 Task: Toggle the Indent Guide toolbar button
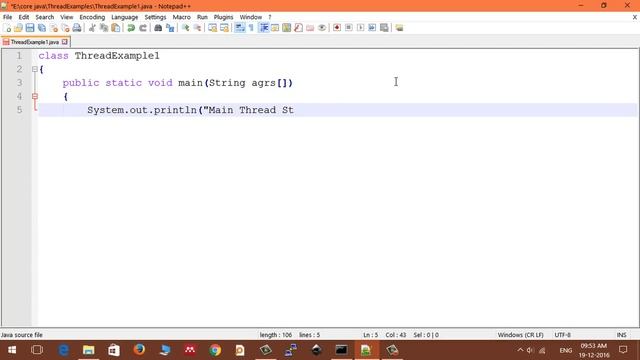pyautogui.click(x=264, y=28)
